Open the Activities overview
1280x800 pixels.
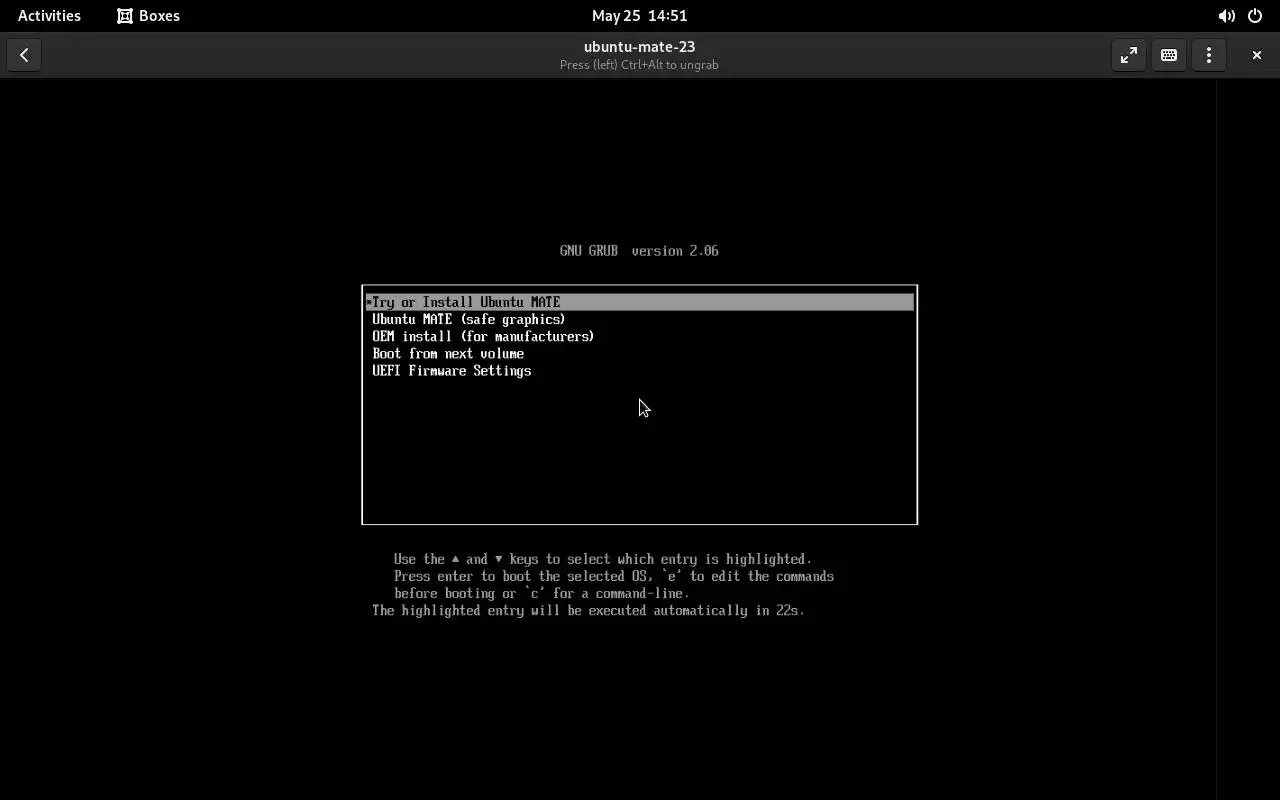click(49, 16)
